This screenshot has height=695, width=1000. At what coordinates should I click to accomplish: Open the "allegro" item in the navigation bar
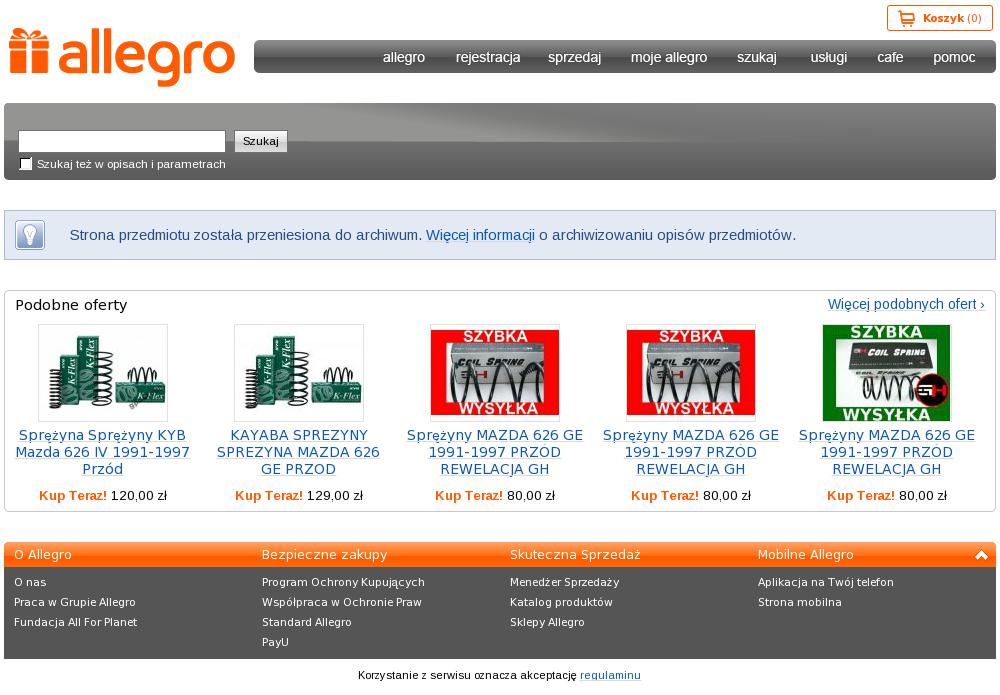pos(404,57)
